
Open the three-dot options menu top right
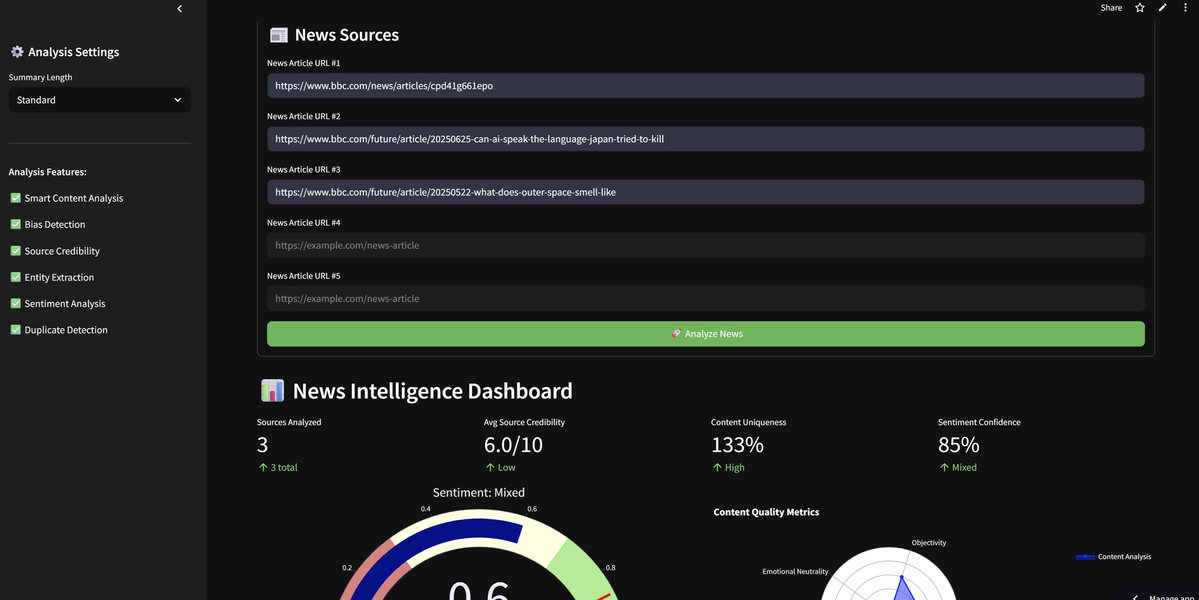point(1185,7)
